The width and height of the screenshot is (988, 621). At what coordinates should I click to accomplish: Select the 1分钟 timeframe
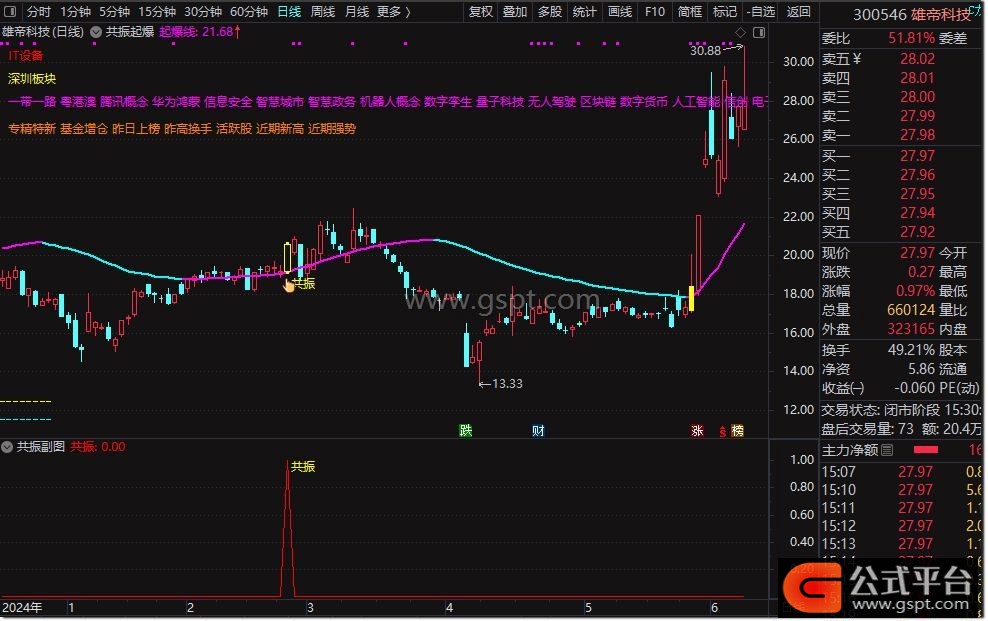[x=75, y=11]
